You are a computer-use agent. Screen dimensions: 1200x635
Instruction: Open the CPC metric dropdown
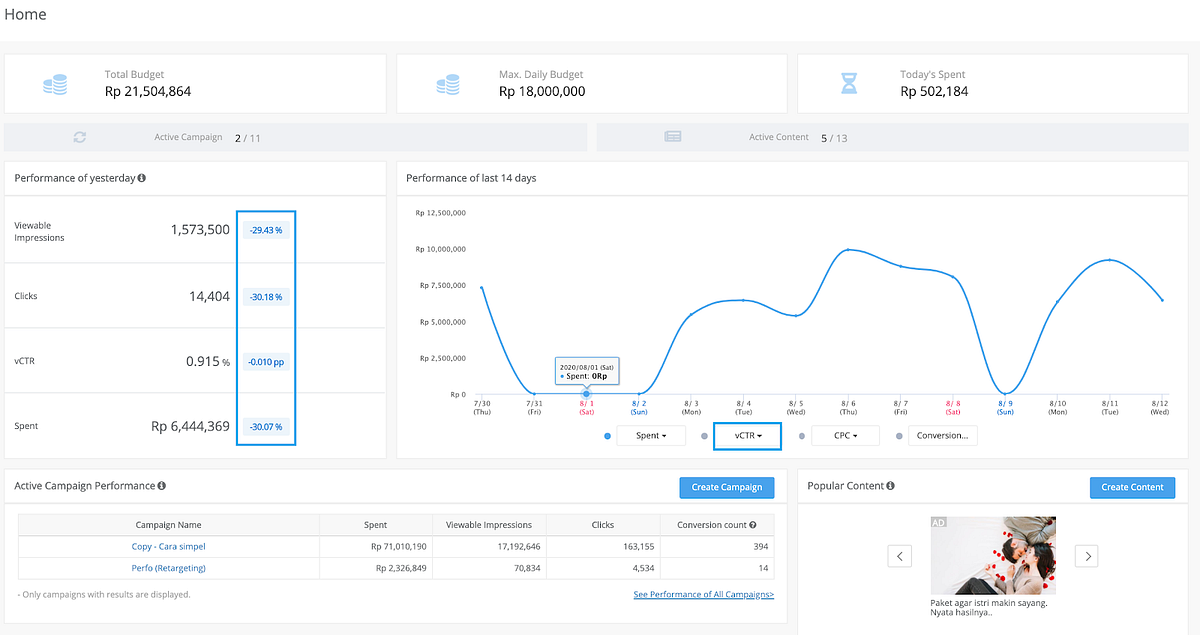[x=845, y=435]
